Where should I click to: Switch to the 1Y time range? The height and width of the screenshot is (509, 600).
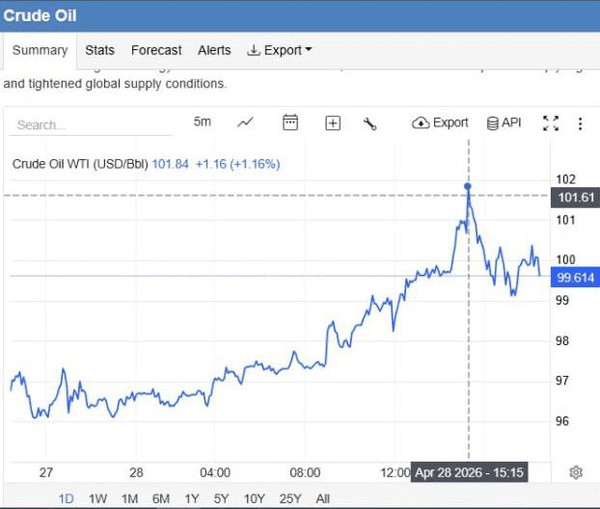coord(192,498)
